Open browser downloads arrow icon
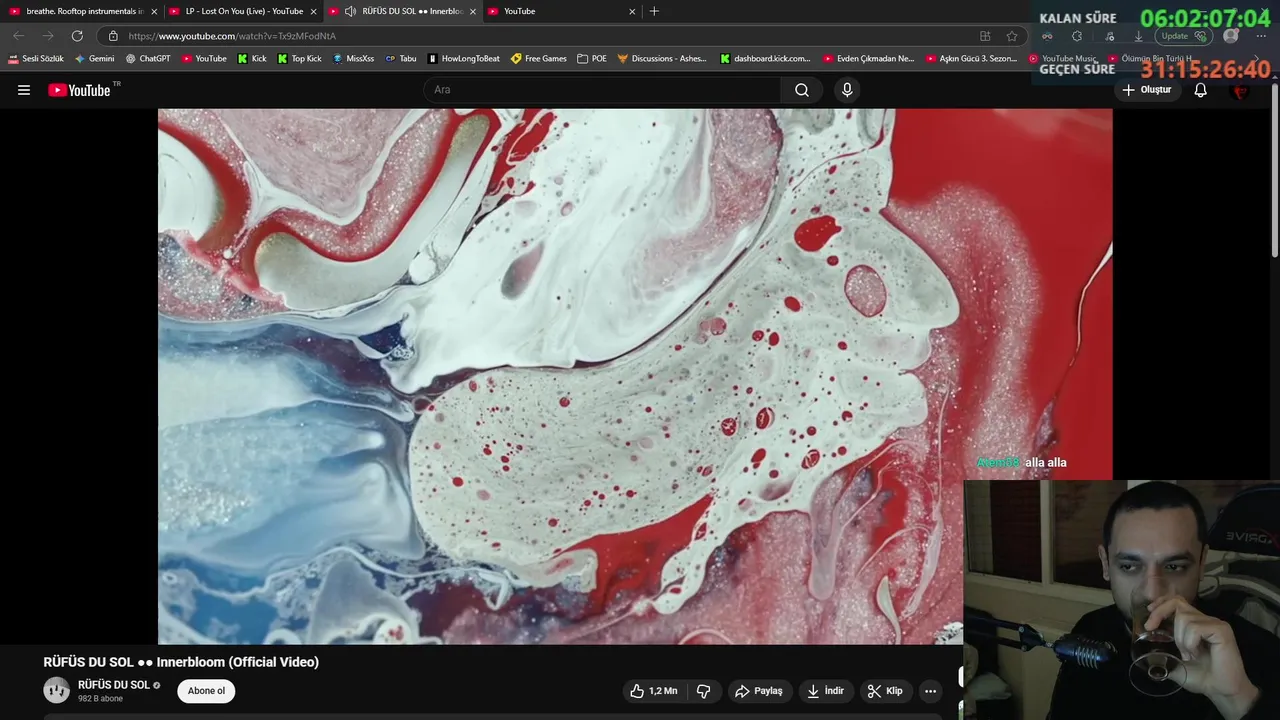The image size is (1280, 720). [1138, 36]
